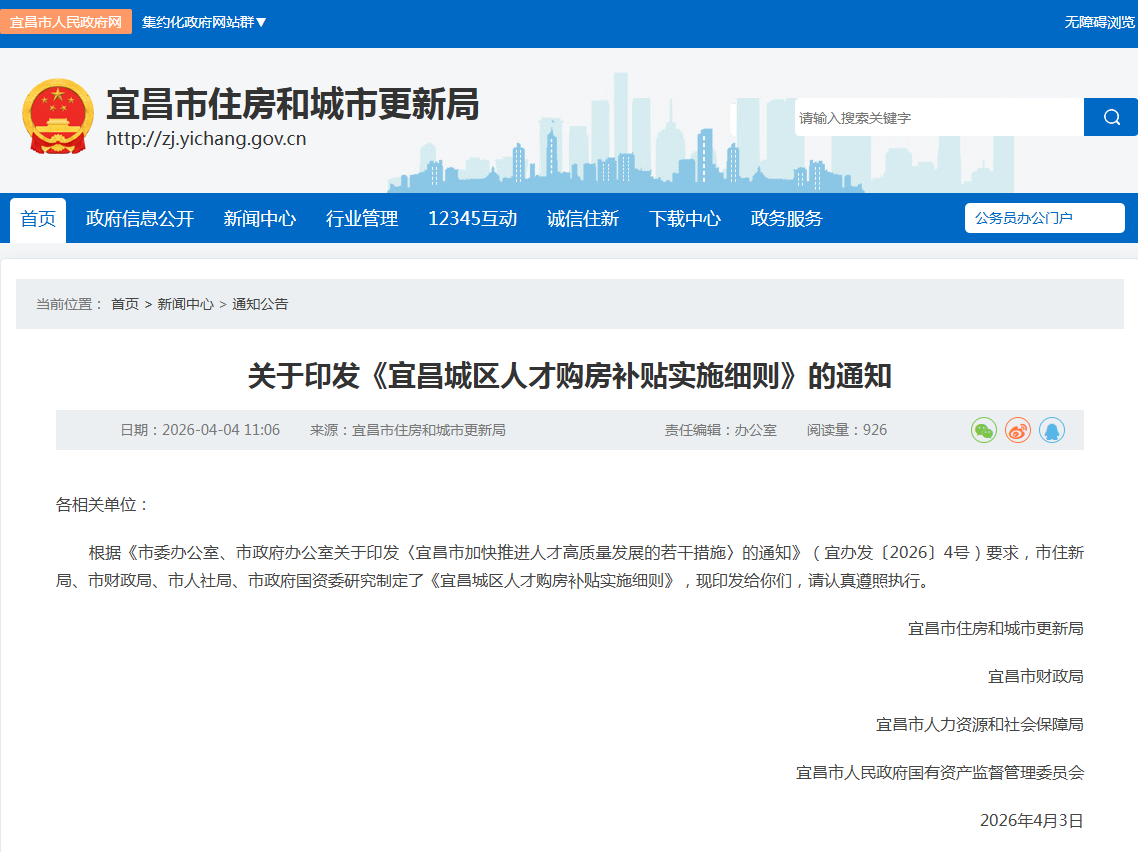Click 通知公告 breadcrumb link
Image resolution: width=1138 pixels, height=852 pixels.
260,304
